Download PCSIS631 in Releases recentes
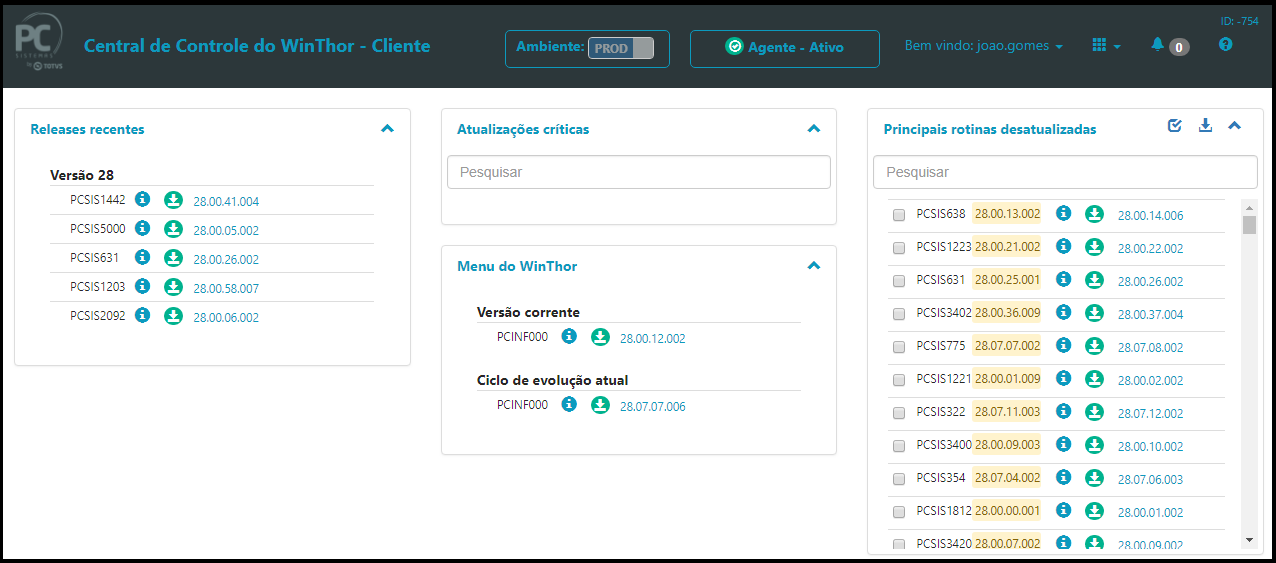 [173, 258]
